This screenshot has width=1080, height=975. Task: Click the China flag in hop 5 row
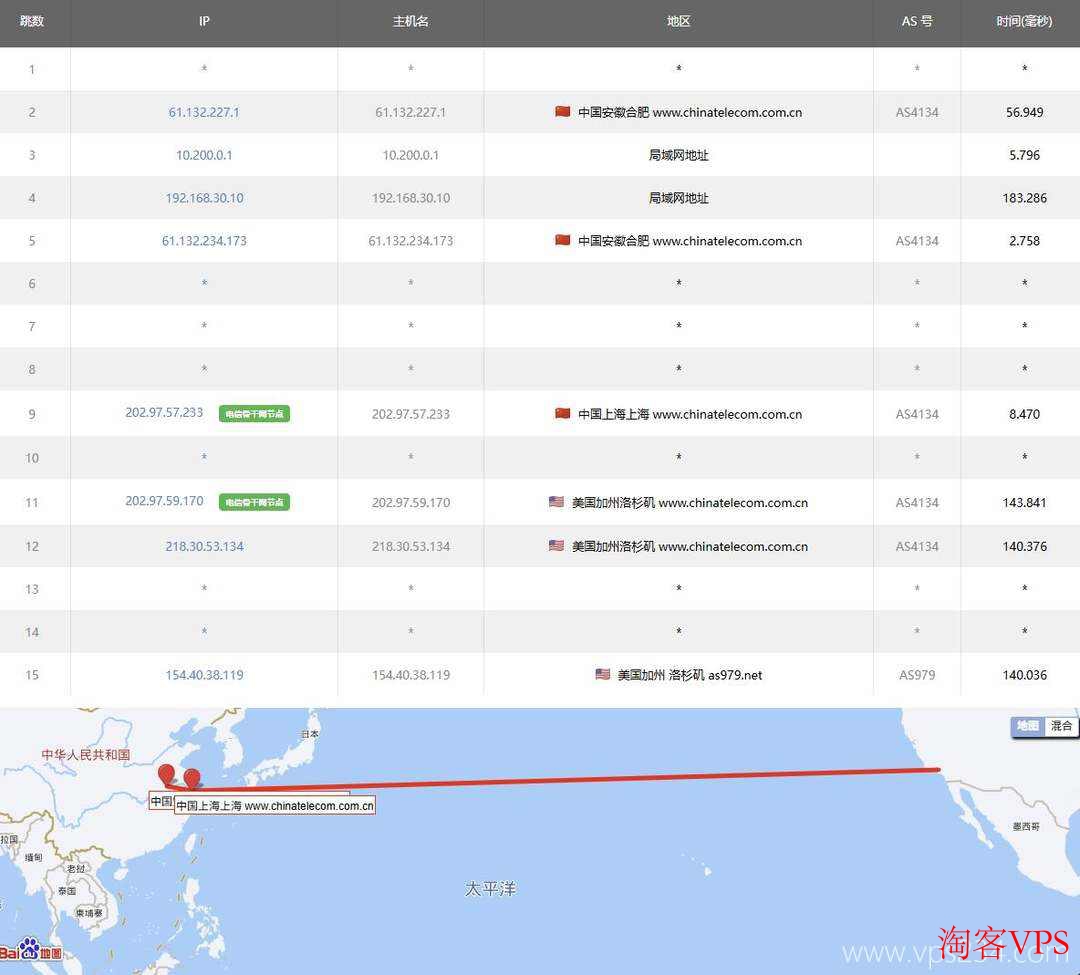(x=563, y=240)
